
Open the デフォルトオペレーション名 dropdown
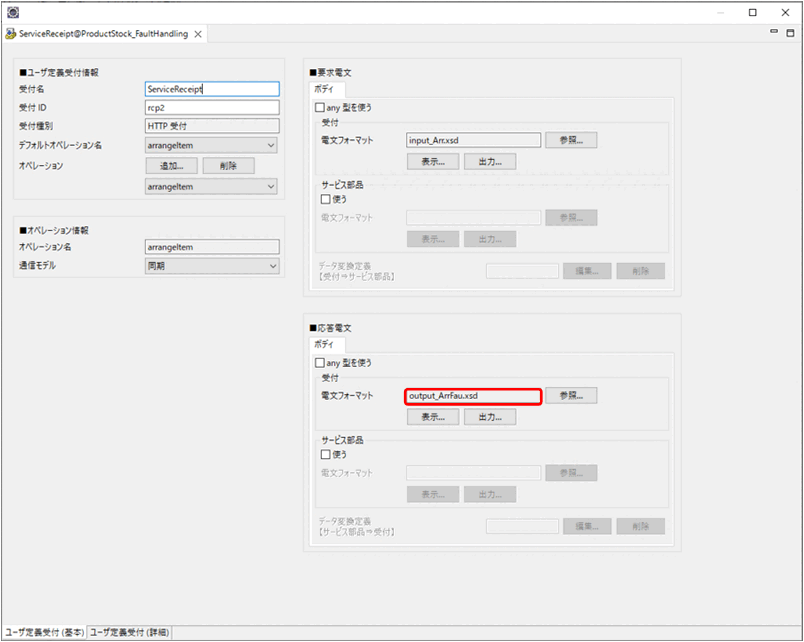point(211,146)
